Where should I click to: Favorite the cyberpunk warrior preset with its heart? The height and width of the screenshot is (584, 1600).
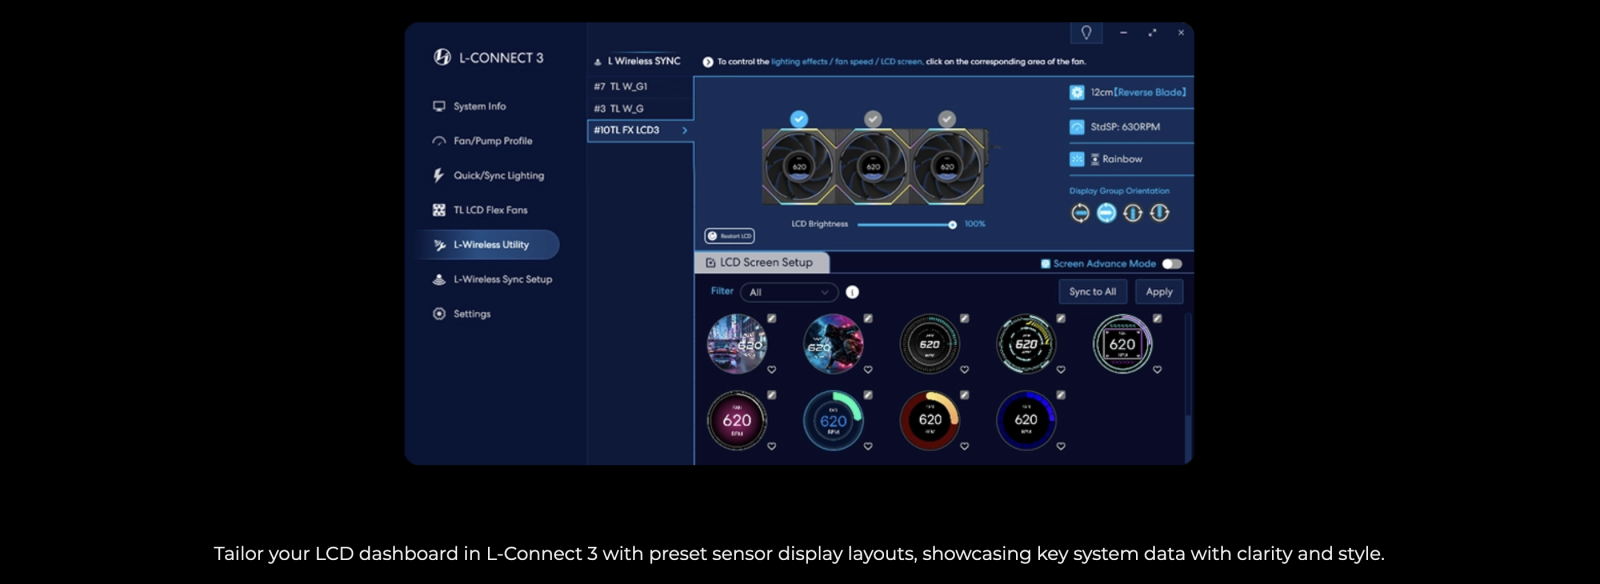click(868, 370)
